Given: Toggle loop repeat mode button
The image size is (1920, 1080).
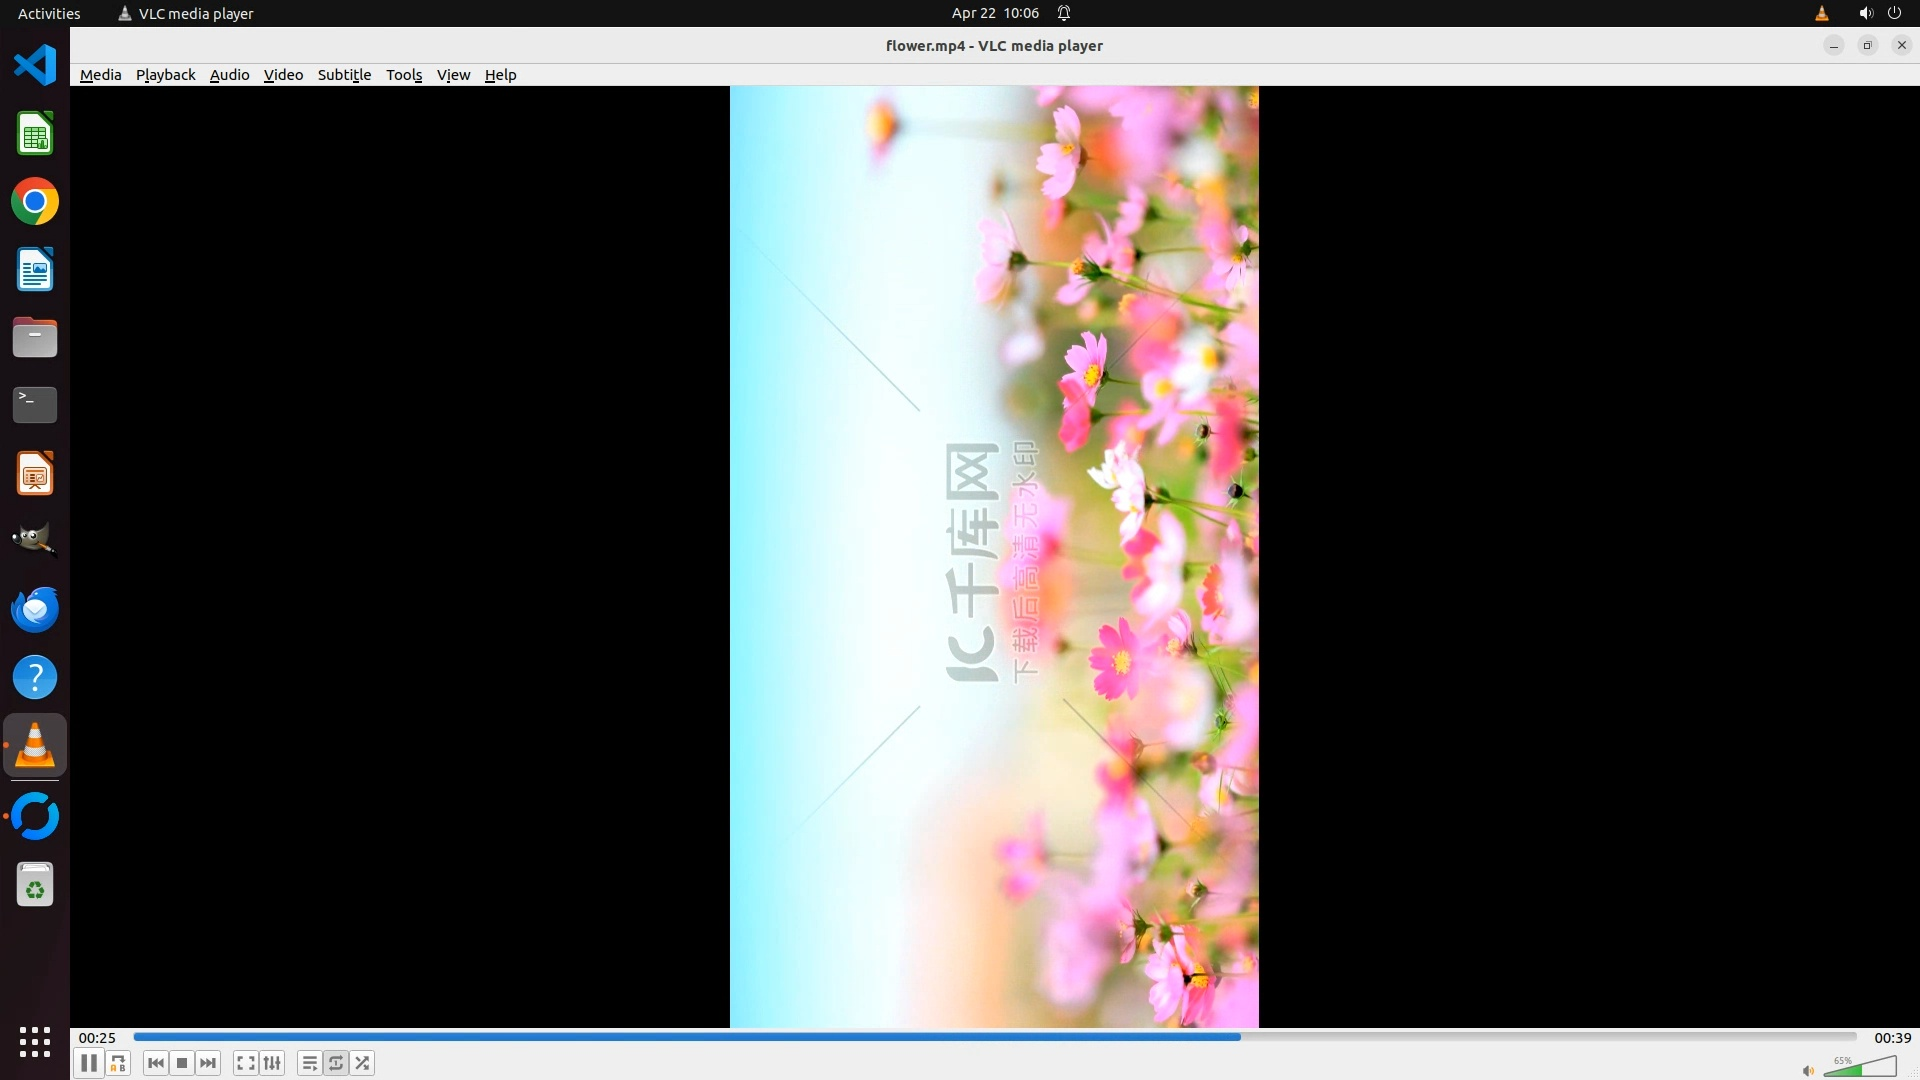Looking at the screenshot, I should coord(336,1063).
